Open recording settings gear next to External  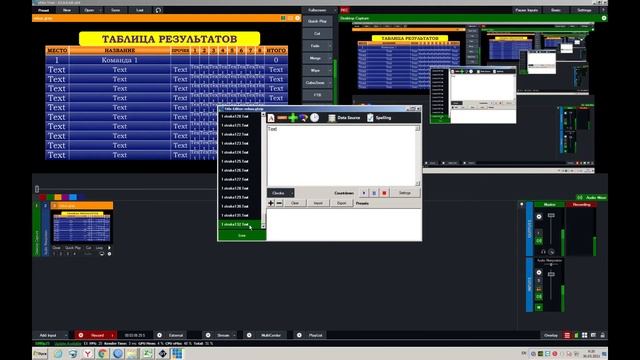(159, 336)
